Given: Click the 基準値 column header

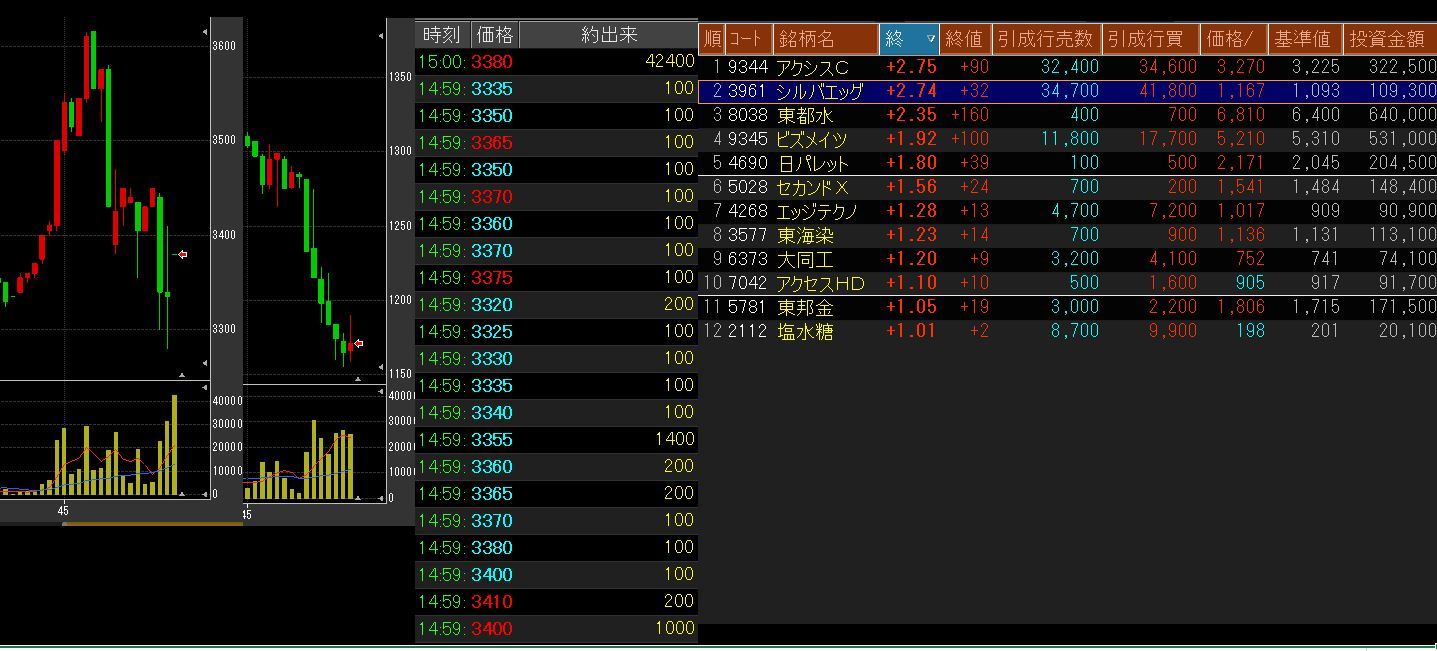Looking at the screenshot, I should click(1303, 39).
